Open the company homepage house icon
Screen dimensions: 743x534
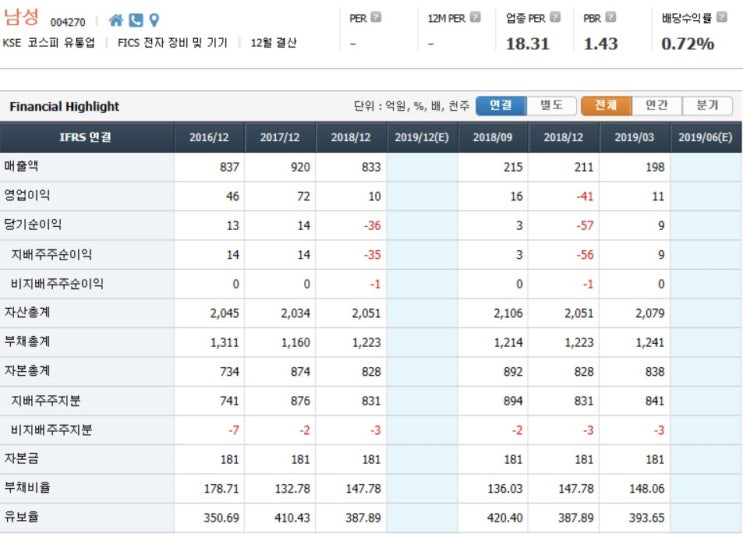116,20
